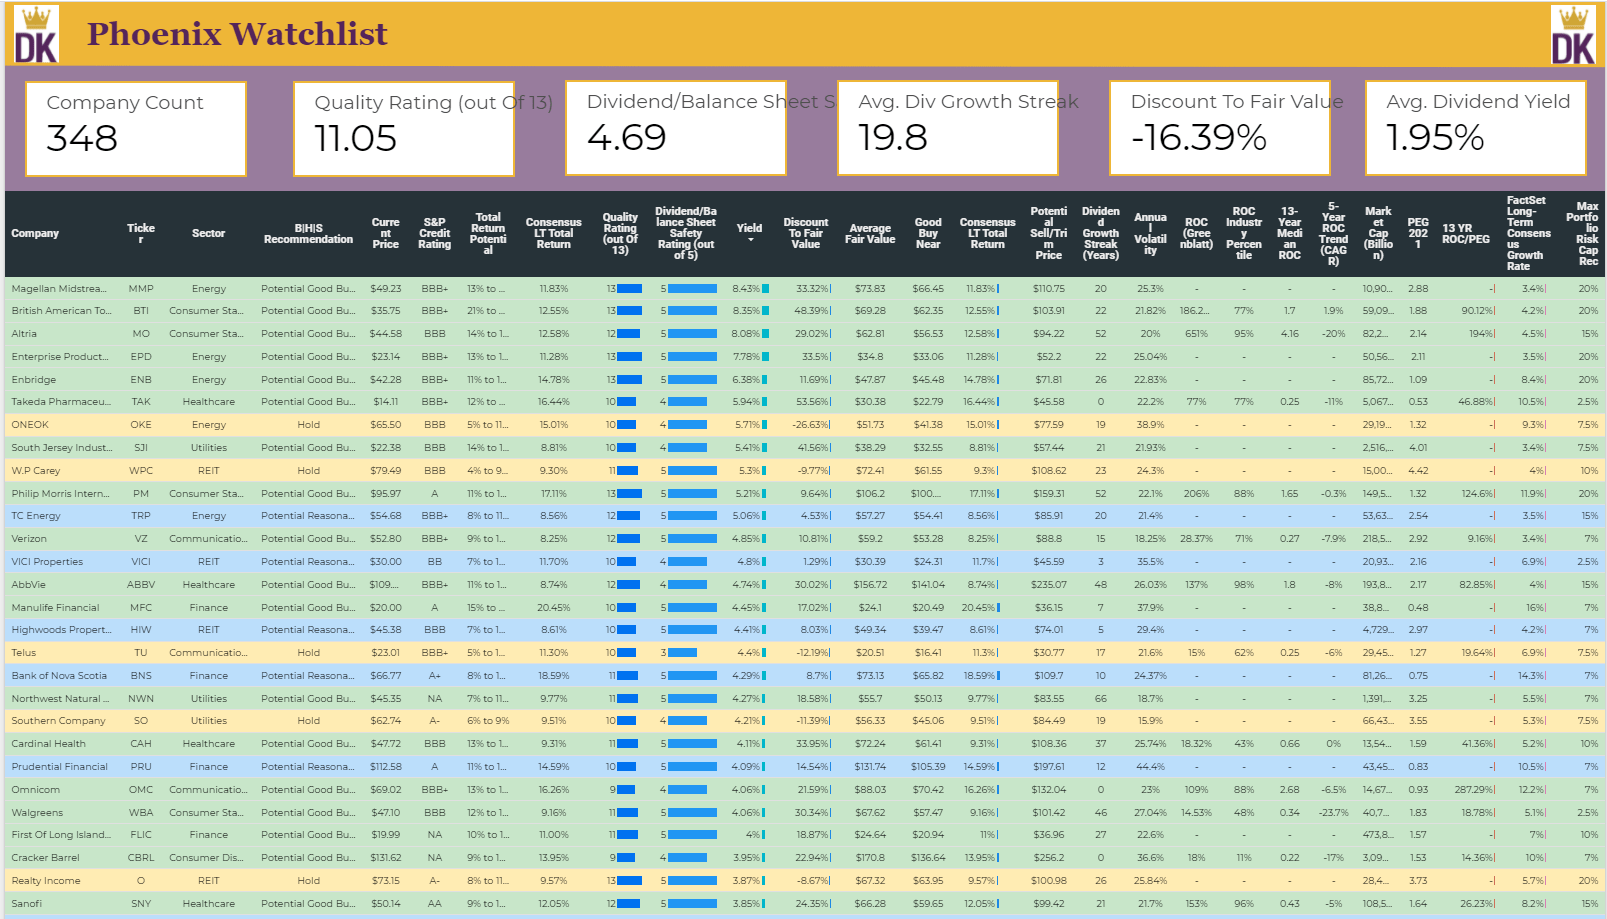Select Enterprise Products company cell
Viewport: 1607px width, 919px height.
click(x=60, y=357)
